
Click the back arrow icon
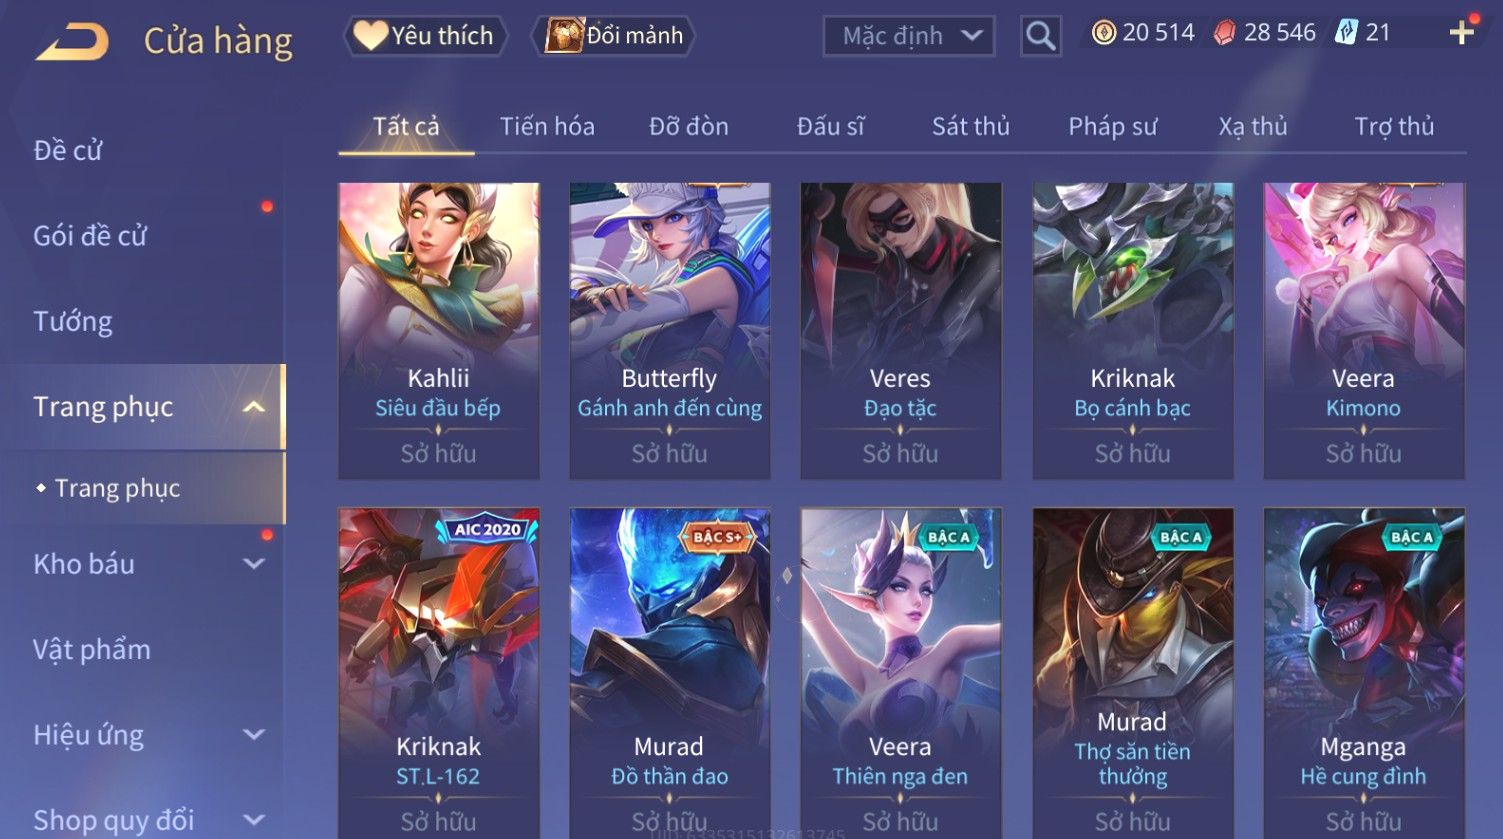[72, 42]
